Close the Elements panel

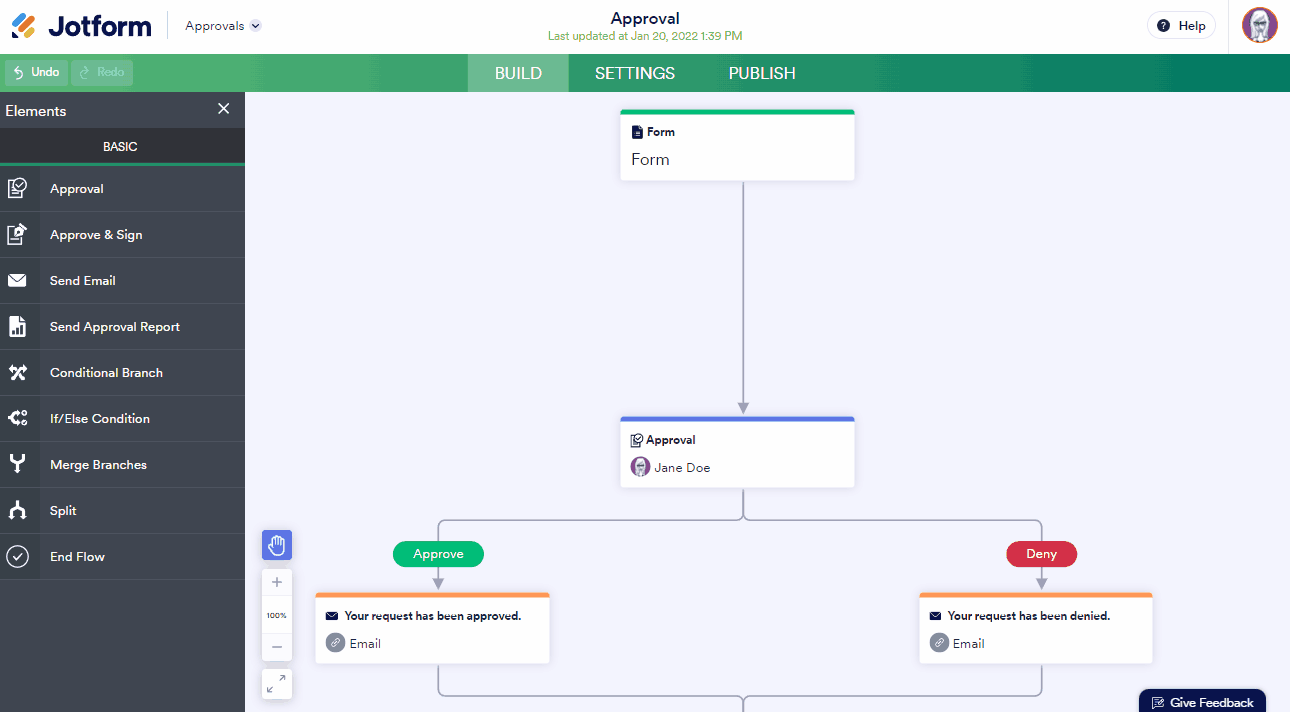tap(224, 109)
